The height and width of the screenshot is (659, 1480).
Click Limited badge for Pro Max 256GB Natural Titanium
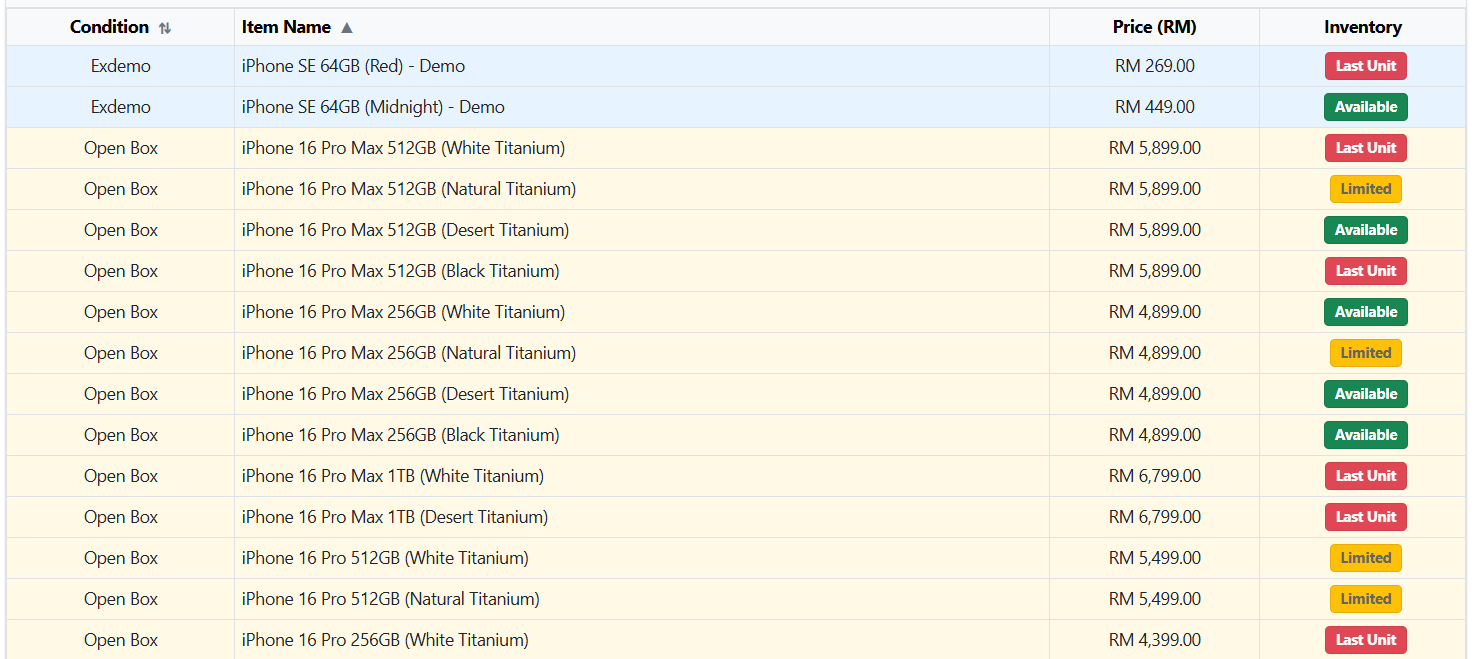pyautogui.click(x=1366, y=353)
